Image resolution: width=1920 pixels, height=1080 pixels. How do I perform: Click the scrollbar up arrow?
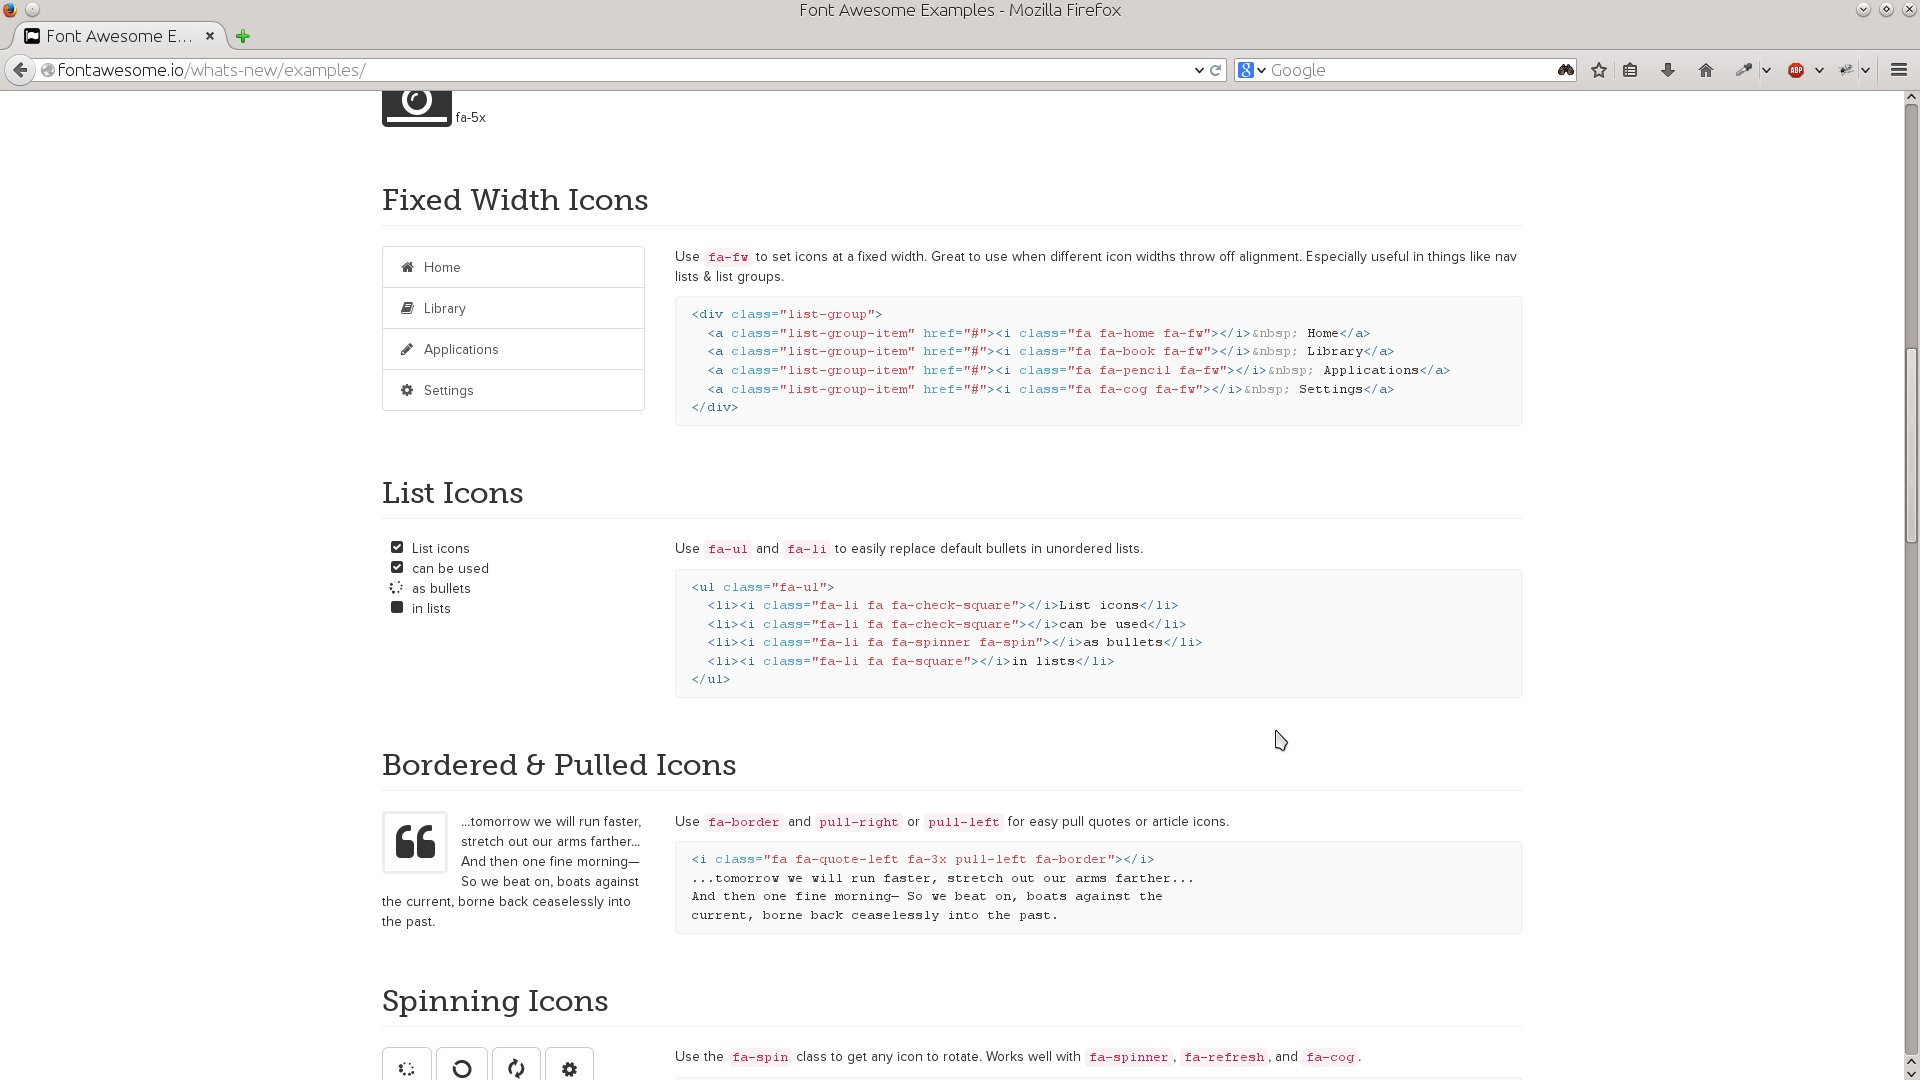coord(1911,98)
